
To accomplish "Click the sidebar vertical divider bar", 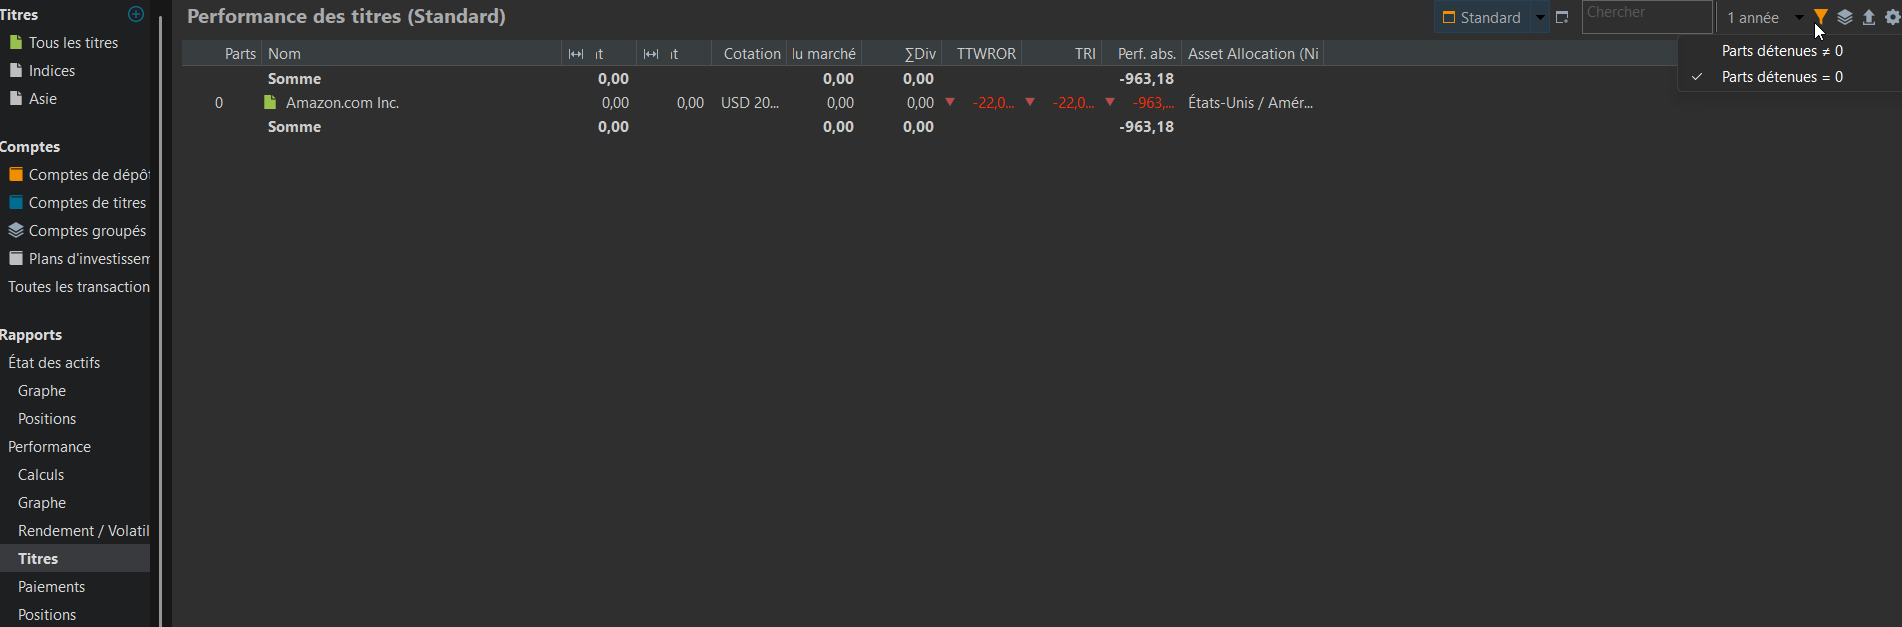I will (x=160, y=320).
